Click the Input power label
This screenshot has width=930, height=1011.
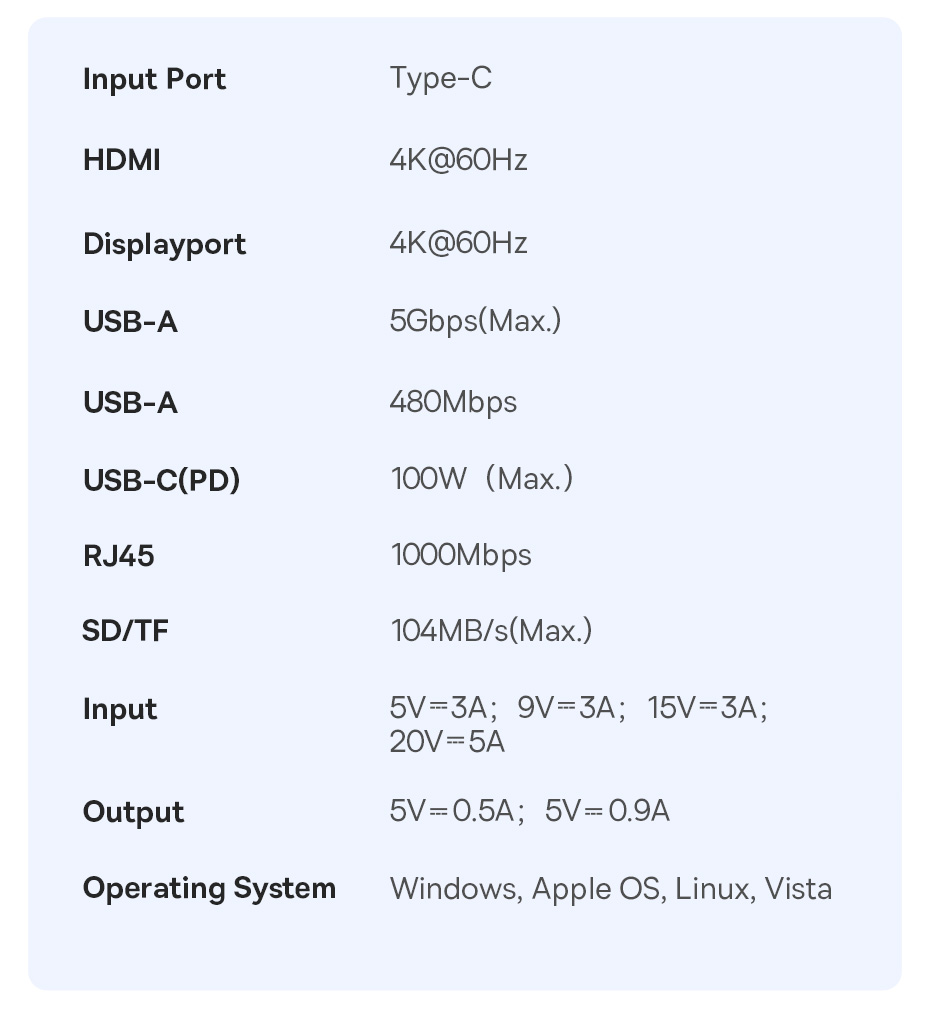[119, 709]
